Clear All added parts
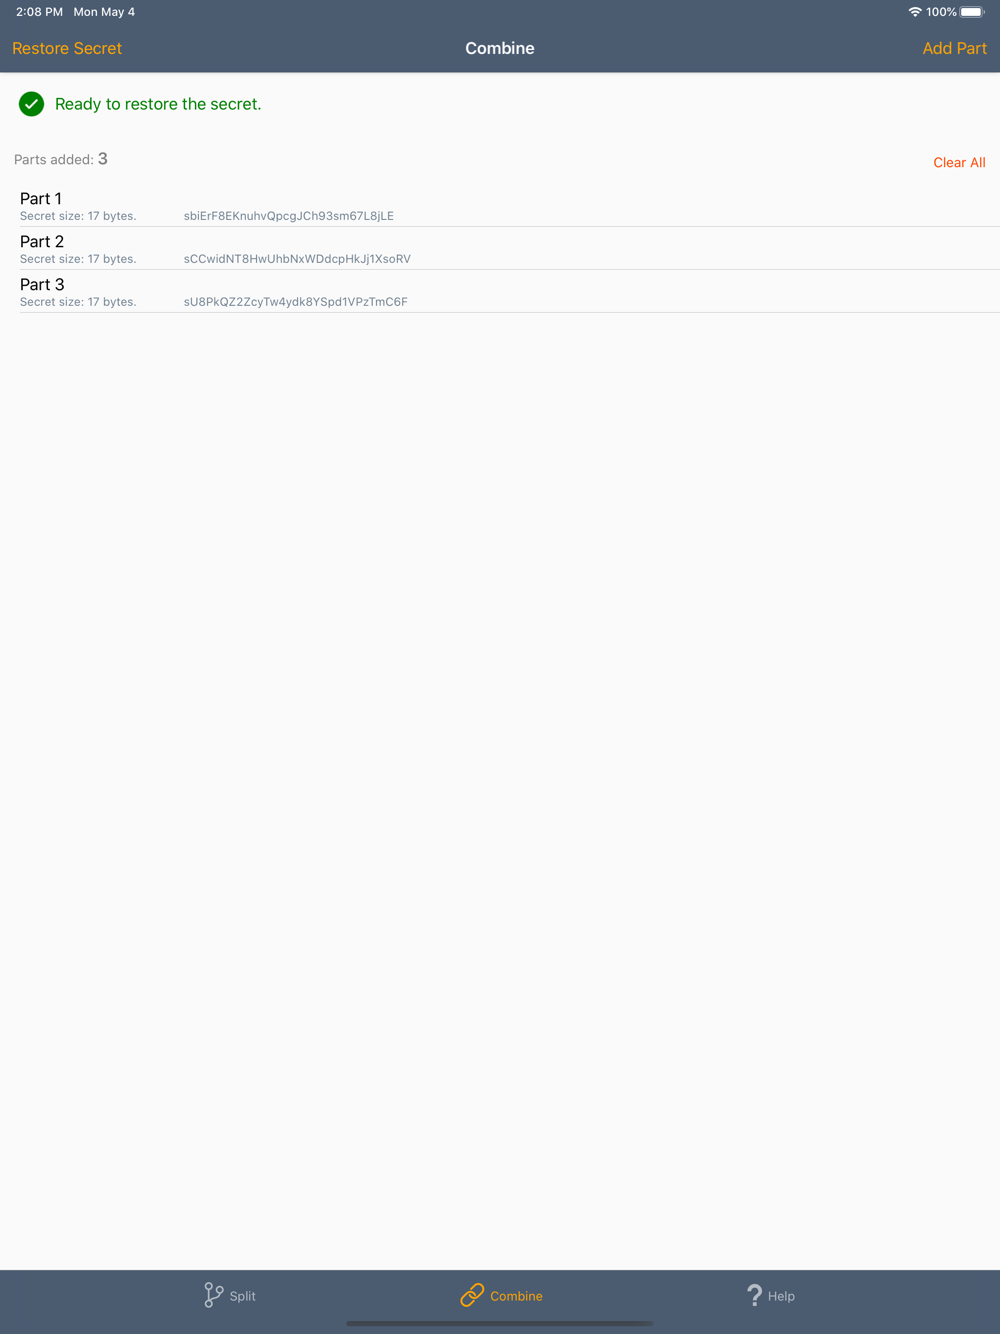 tap(959, 162)
